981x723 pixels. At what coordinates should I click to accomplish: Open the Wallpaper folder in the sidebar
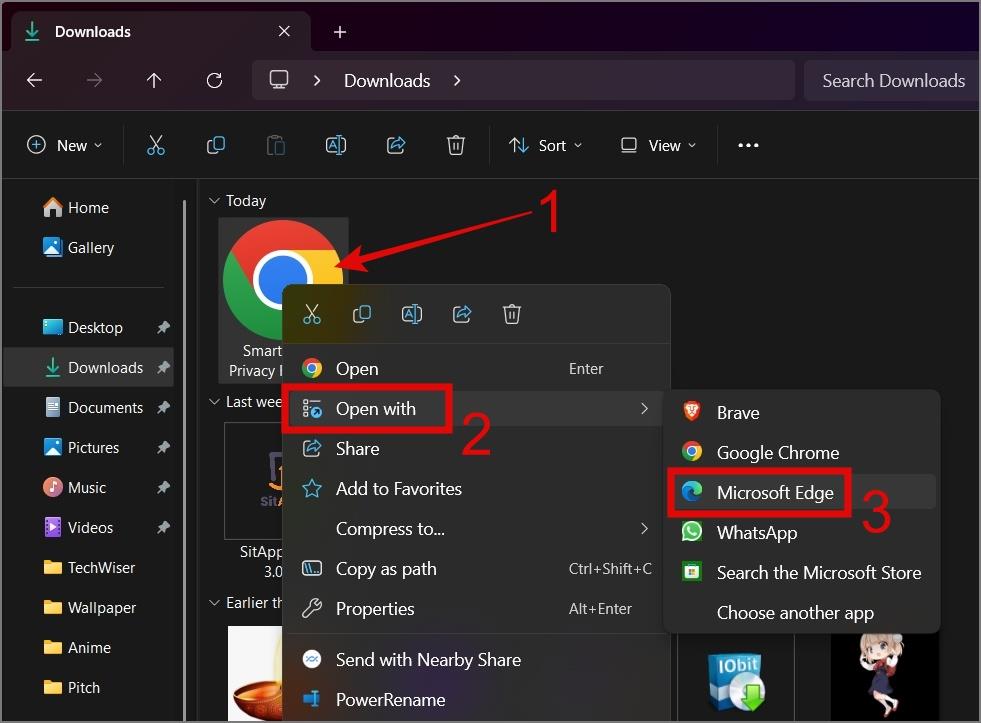(x=89, y=607)
